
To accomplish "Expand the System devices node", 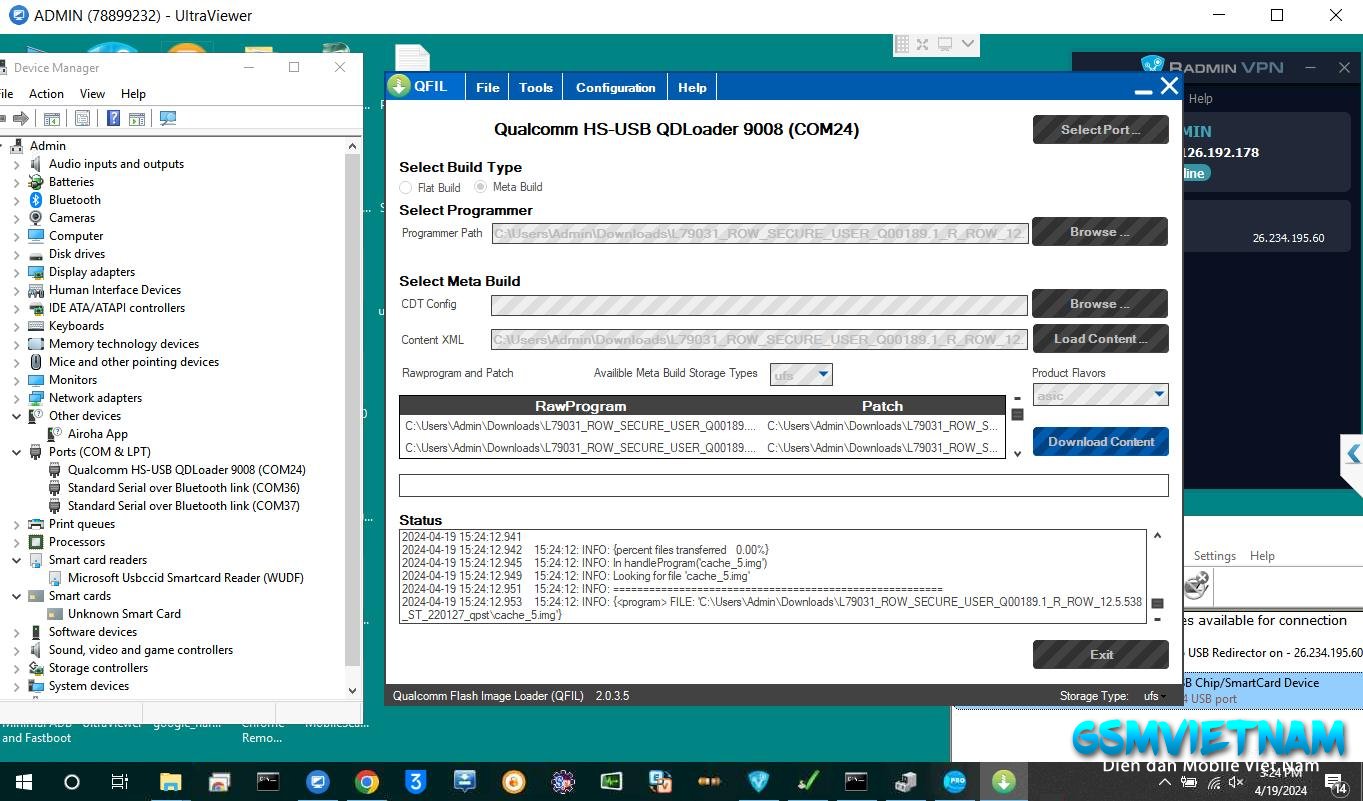I will click(x=16, y=686).
